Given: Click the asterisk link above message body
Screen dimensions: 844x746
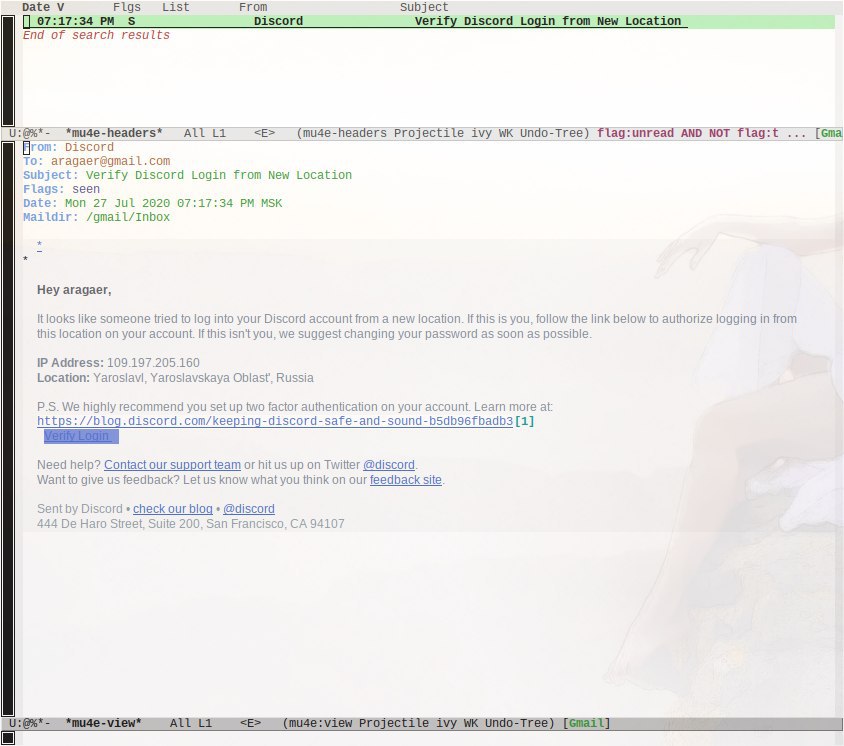Looking at the screenshot, I should 39,246.
